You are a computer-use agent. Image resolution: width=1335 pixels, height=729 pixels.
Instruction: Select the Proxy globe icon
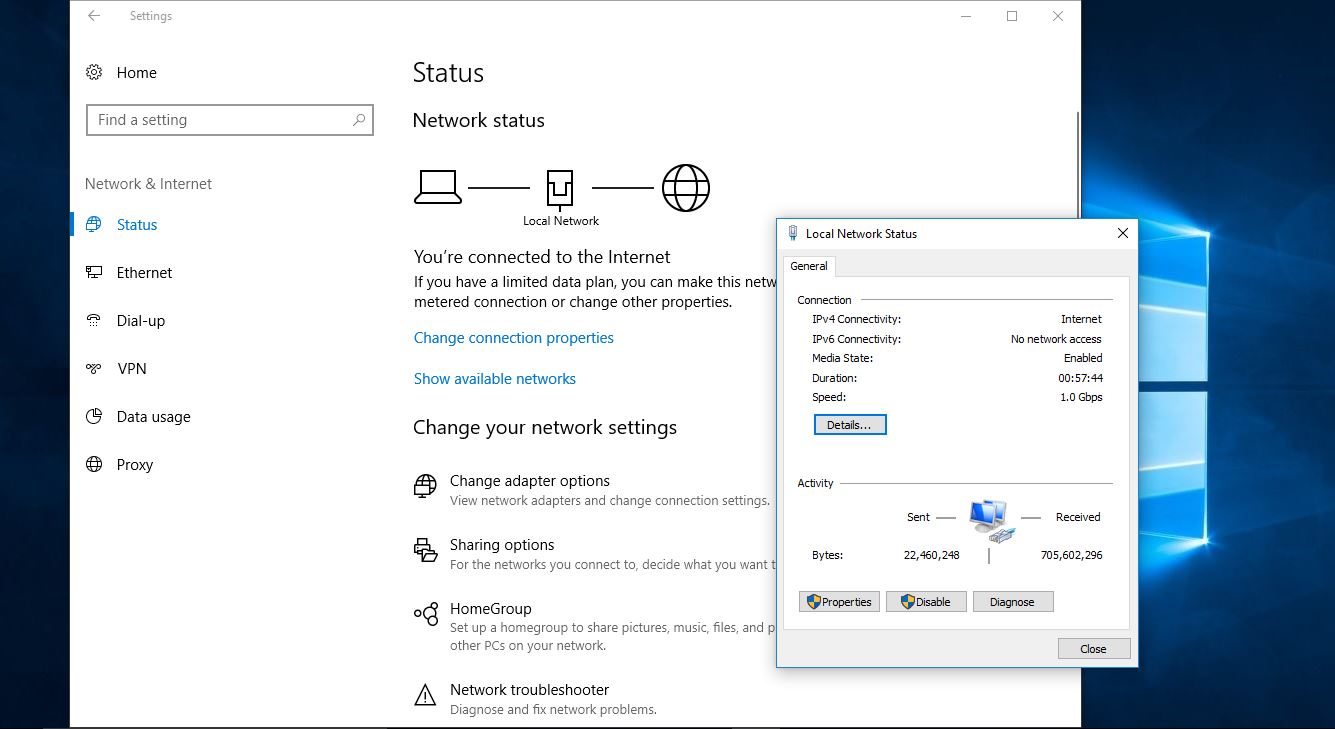(x=95, y=464)
